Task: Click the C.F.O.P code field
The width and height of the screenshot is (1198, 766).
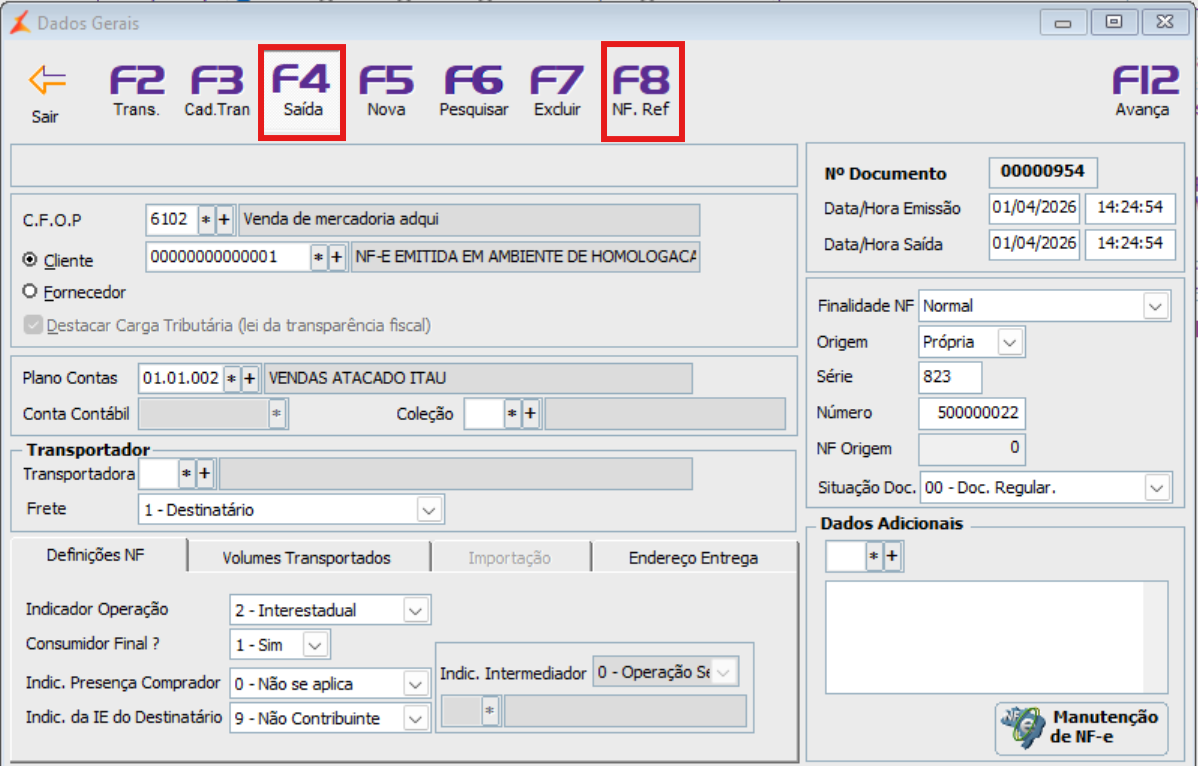Action: [x=172, y=220]
